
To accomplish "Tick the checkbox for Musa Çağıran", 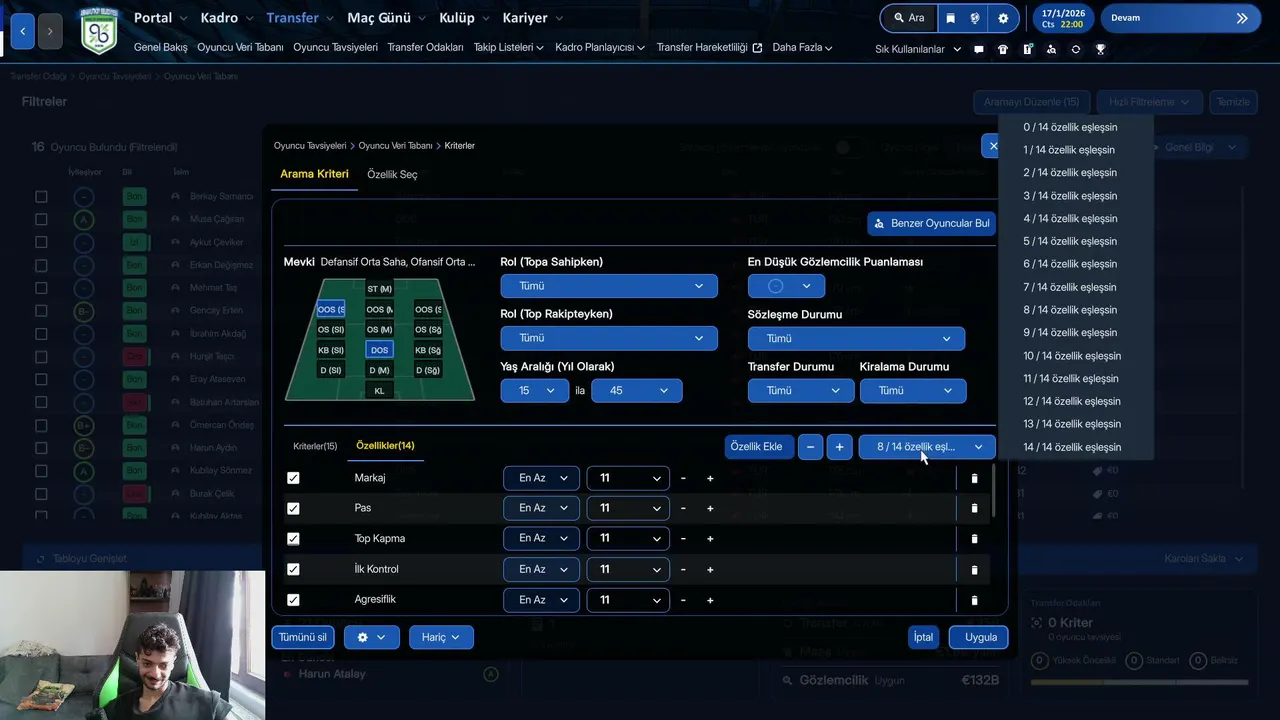I will point(41,219).
